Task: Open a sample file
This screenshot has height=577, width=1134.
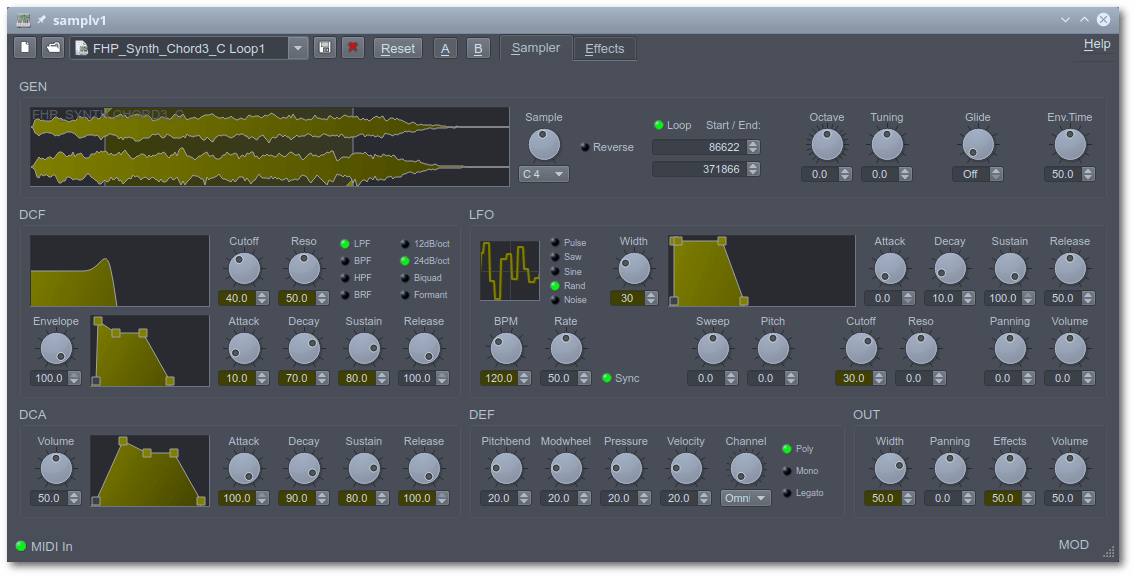Action: pos(52,47)
